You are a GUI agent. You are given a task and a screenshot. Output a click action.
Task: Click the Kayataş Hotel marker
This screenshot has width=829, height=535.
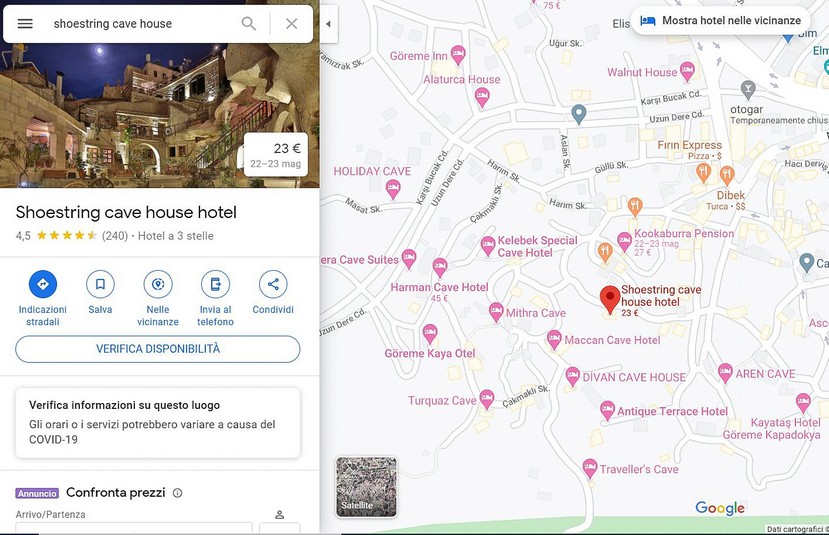coord(803,403)
